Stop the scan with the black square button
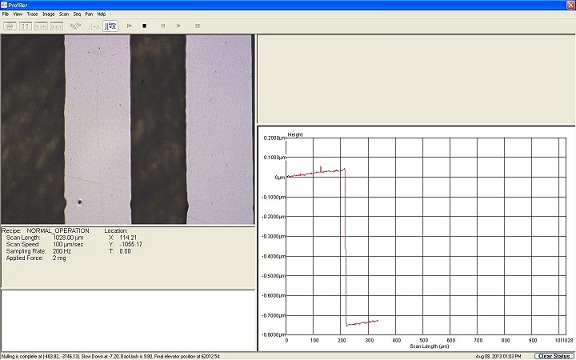The height and width of the screenshot is (360, 576). pyautogui.click(x=144, y=26)
